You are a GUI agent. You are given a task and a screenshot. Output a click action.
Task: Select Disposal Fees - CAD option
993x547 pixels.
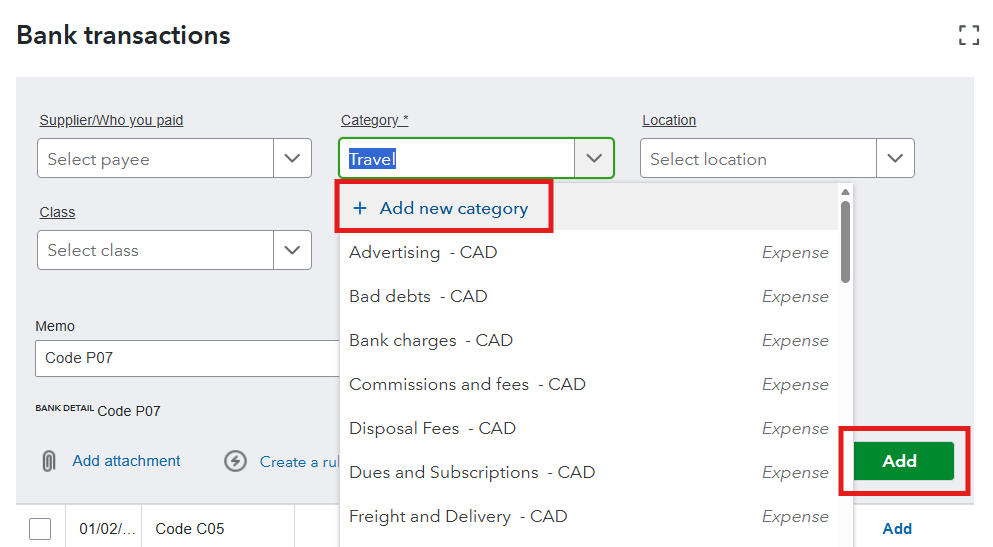tap(432, 428)
